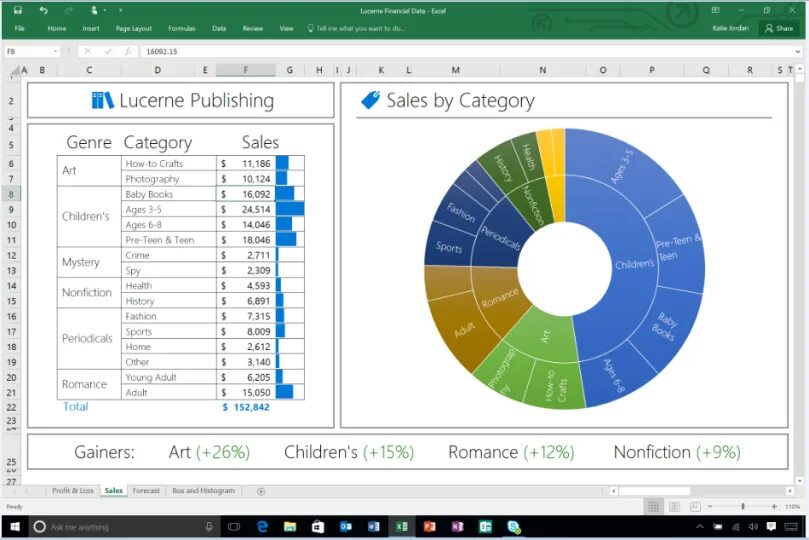Open Box and Histogram sheet tab
Image resolution: width=809 pixels, height=540 pixels.
[x=203, y=490]
